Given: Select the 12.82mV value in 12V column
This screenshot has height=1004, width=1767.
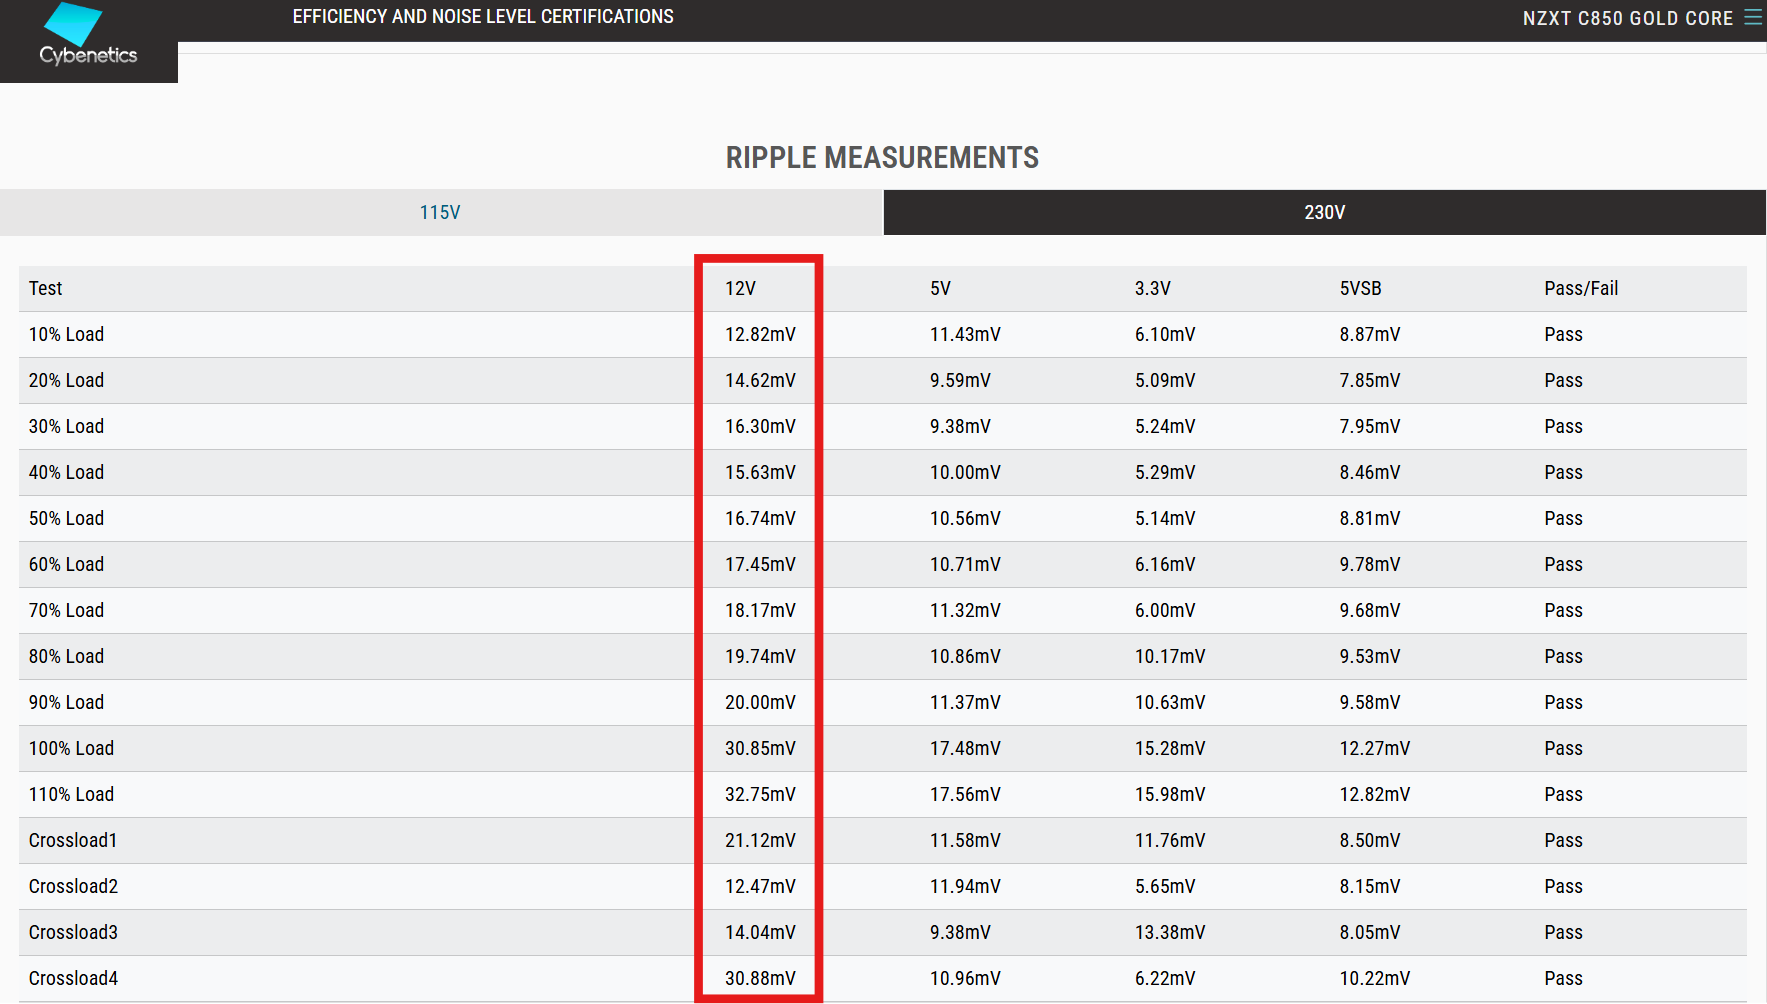Looking at the screenshot, I should [x=760, y=334].
